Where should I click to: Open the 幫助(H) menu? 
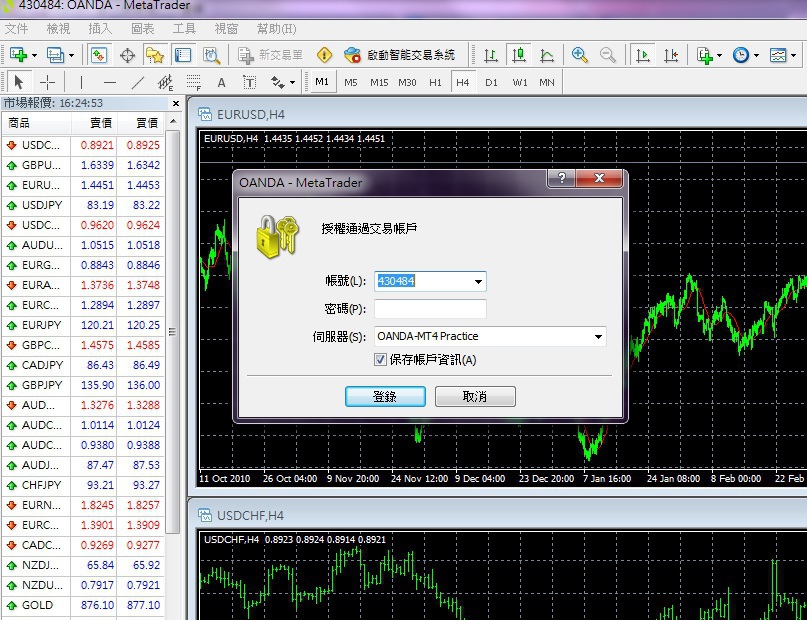[x=276, y=29]
